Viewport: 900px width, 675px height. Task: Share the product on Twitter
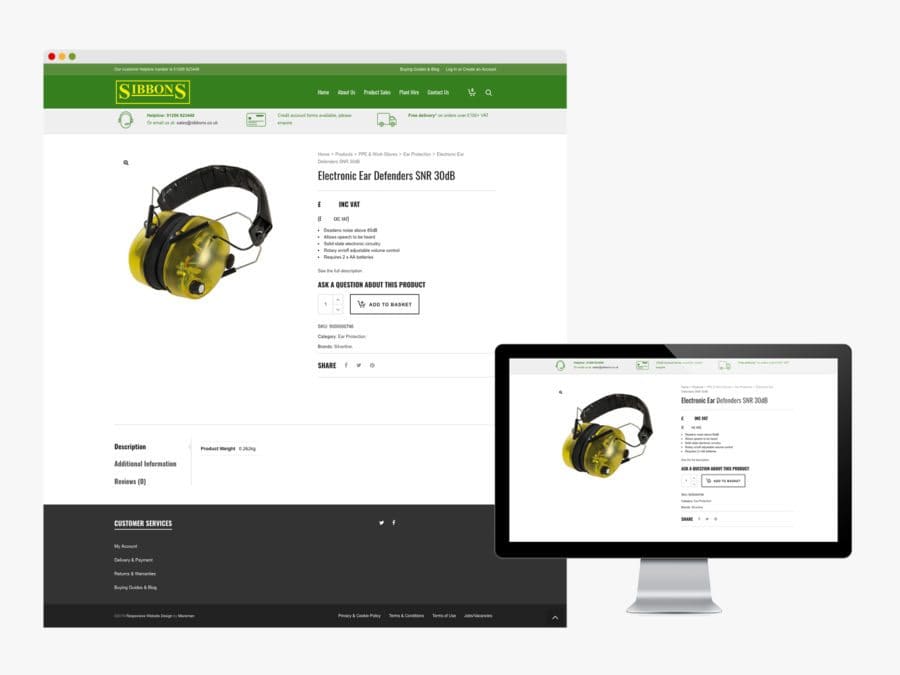coord(359,365)
